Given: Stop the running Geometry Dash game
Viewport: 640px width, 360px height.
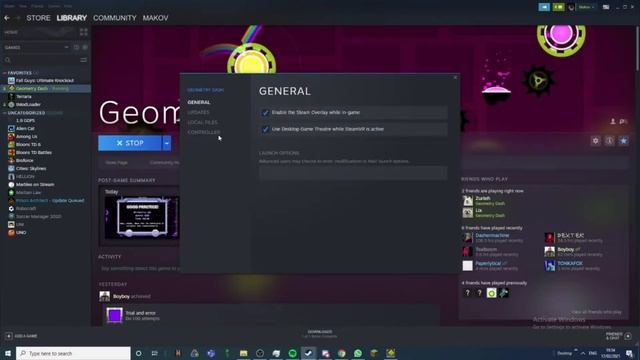Looking at the screenshot, I should tap(130, 143).
